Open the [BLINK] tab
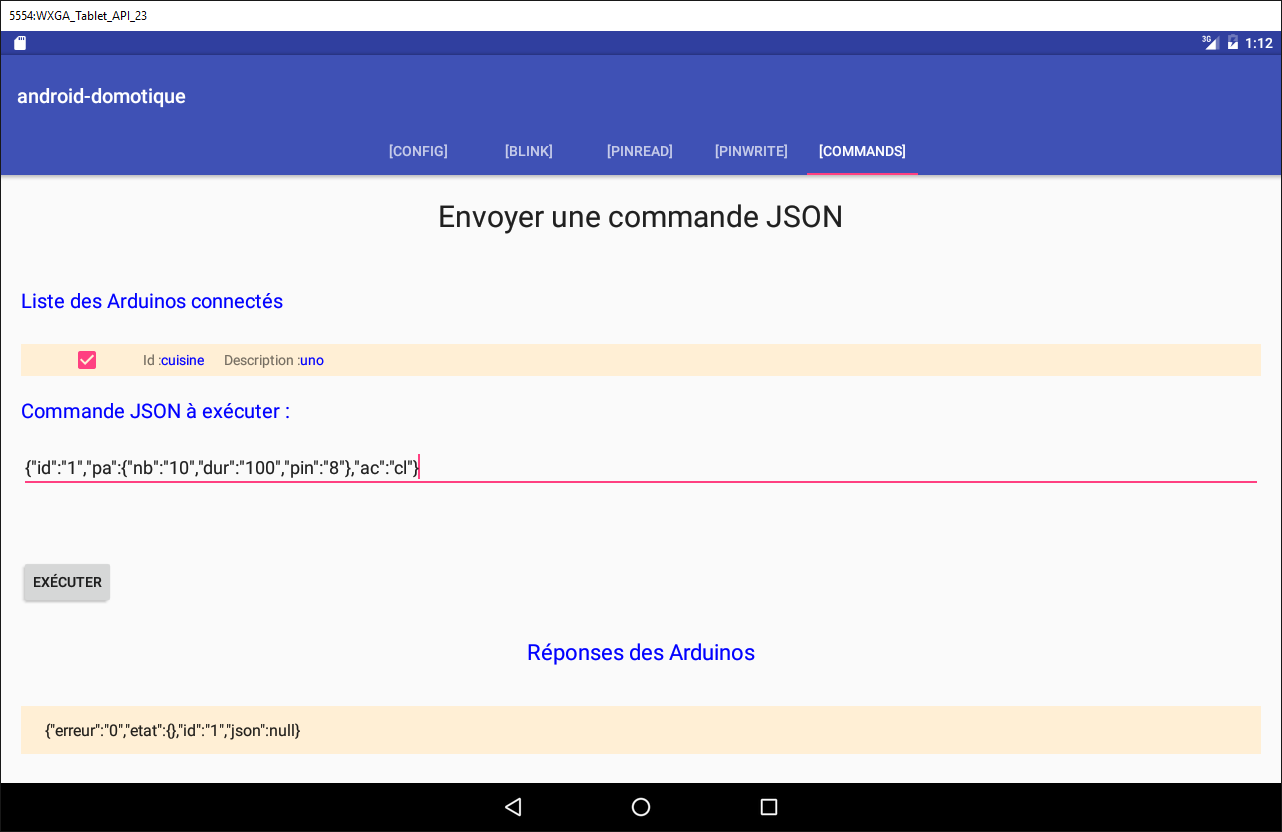 pyautogui.click(x=528, y=151)
